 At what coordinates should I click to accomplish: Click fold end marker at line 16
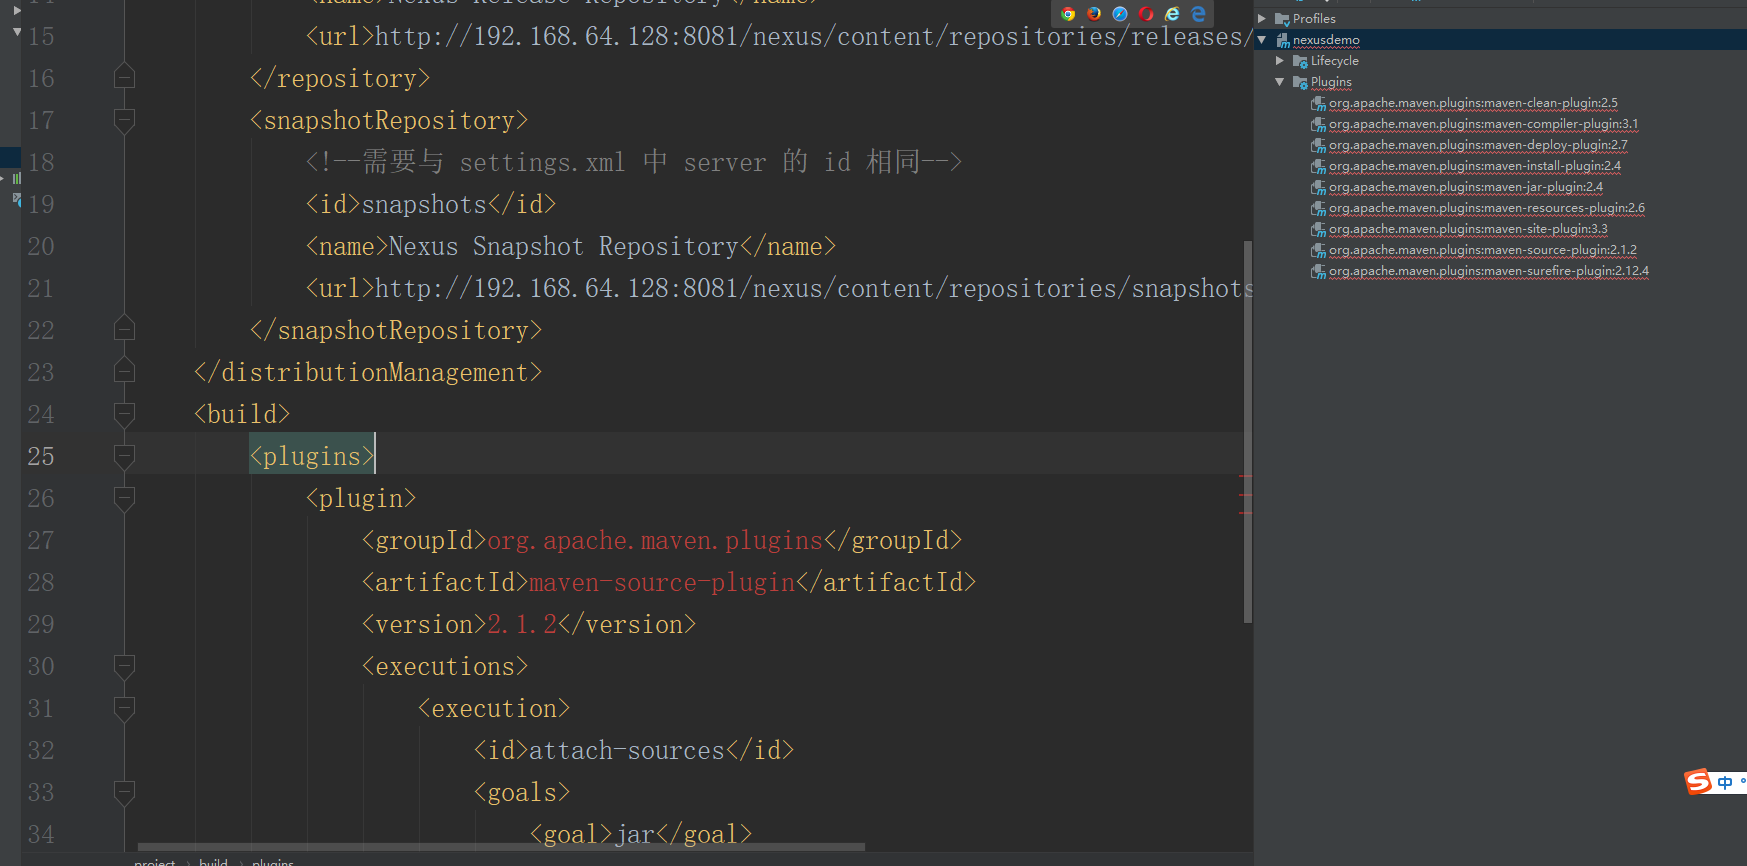[x=124, y=77]
